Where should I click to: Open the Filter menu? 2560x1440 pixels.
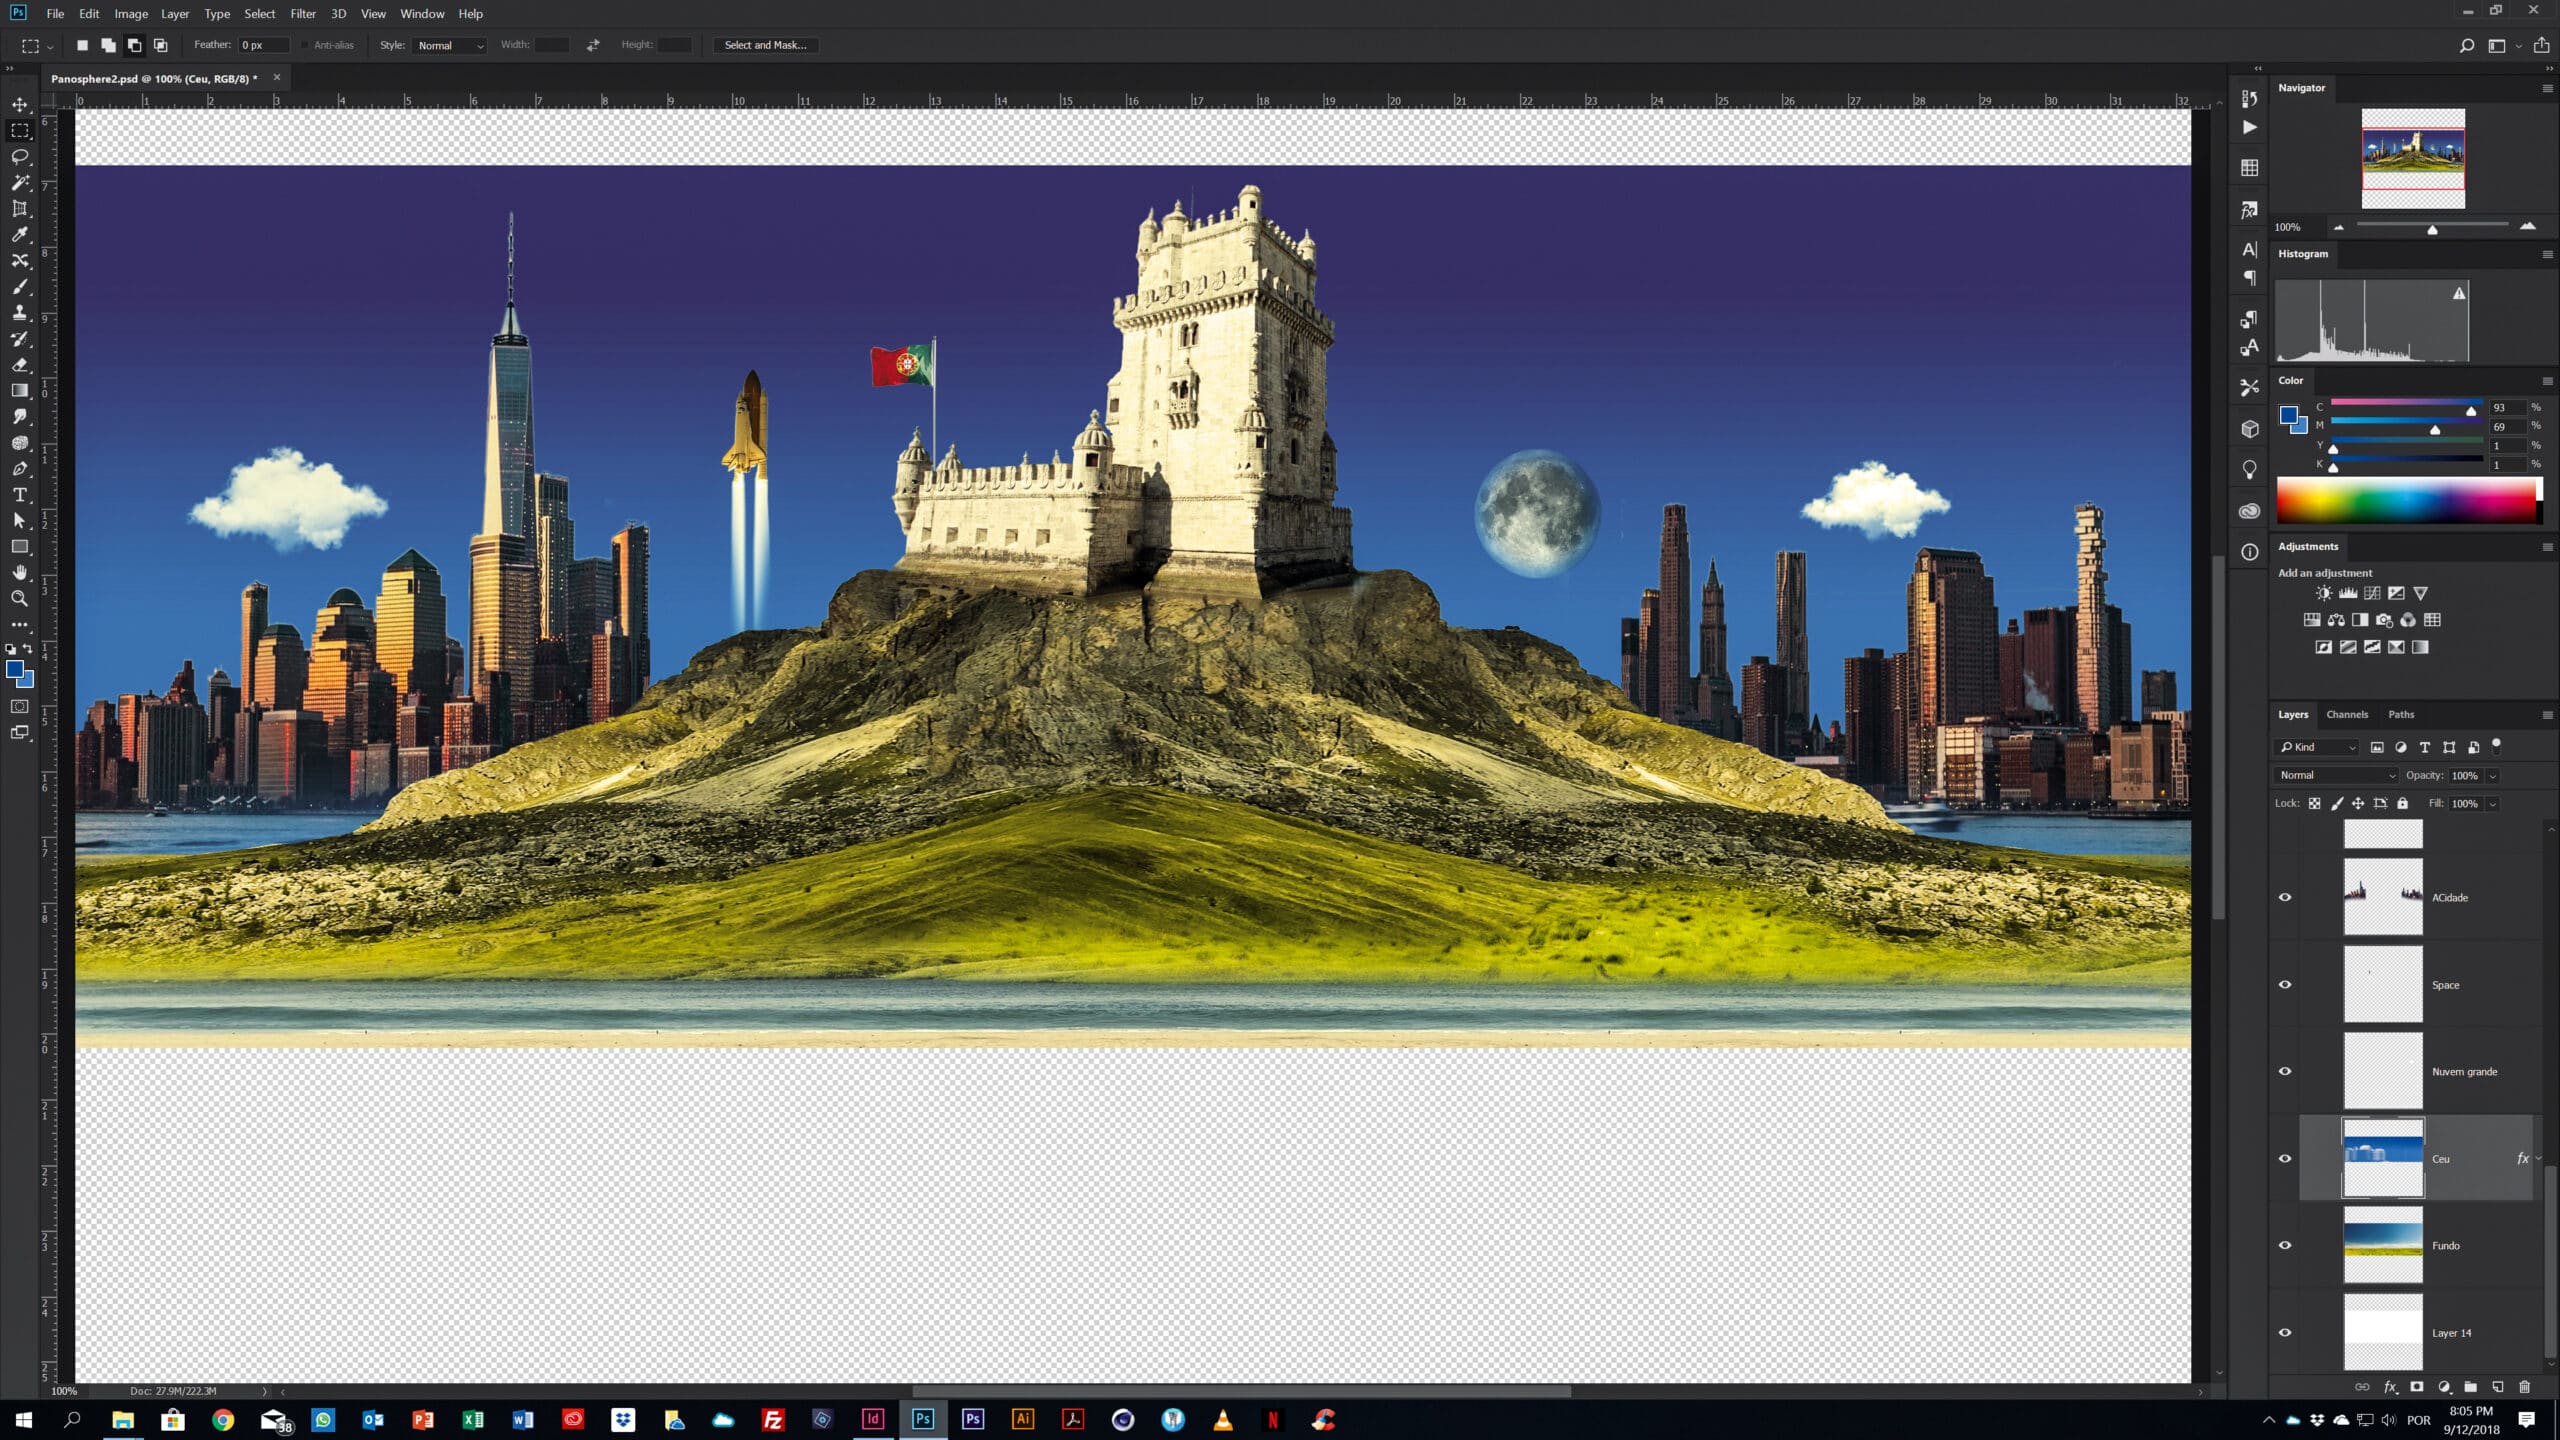[x=303, y=14]
